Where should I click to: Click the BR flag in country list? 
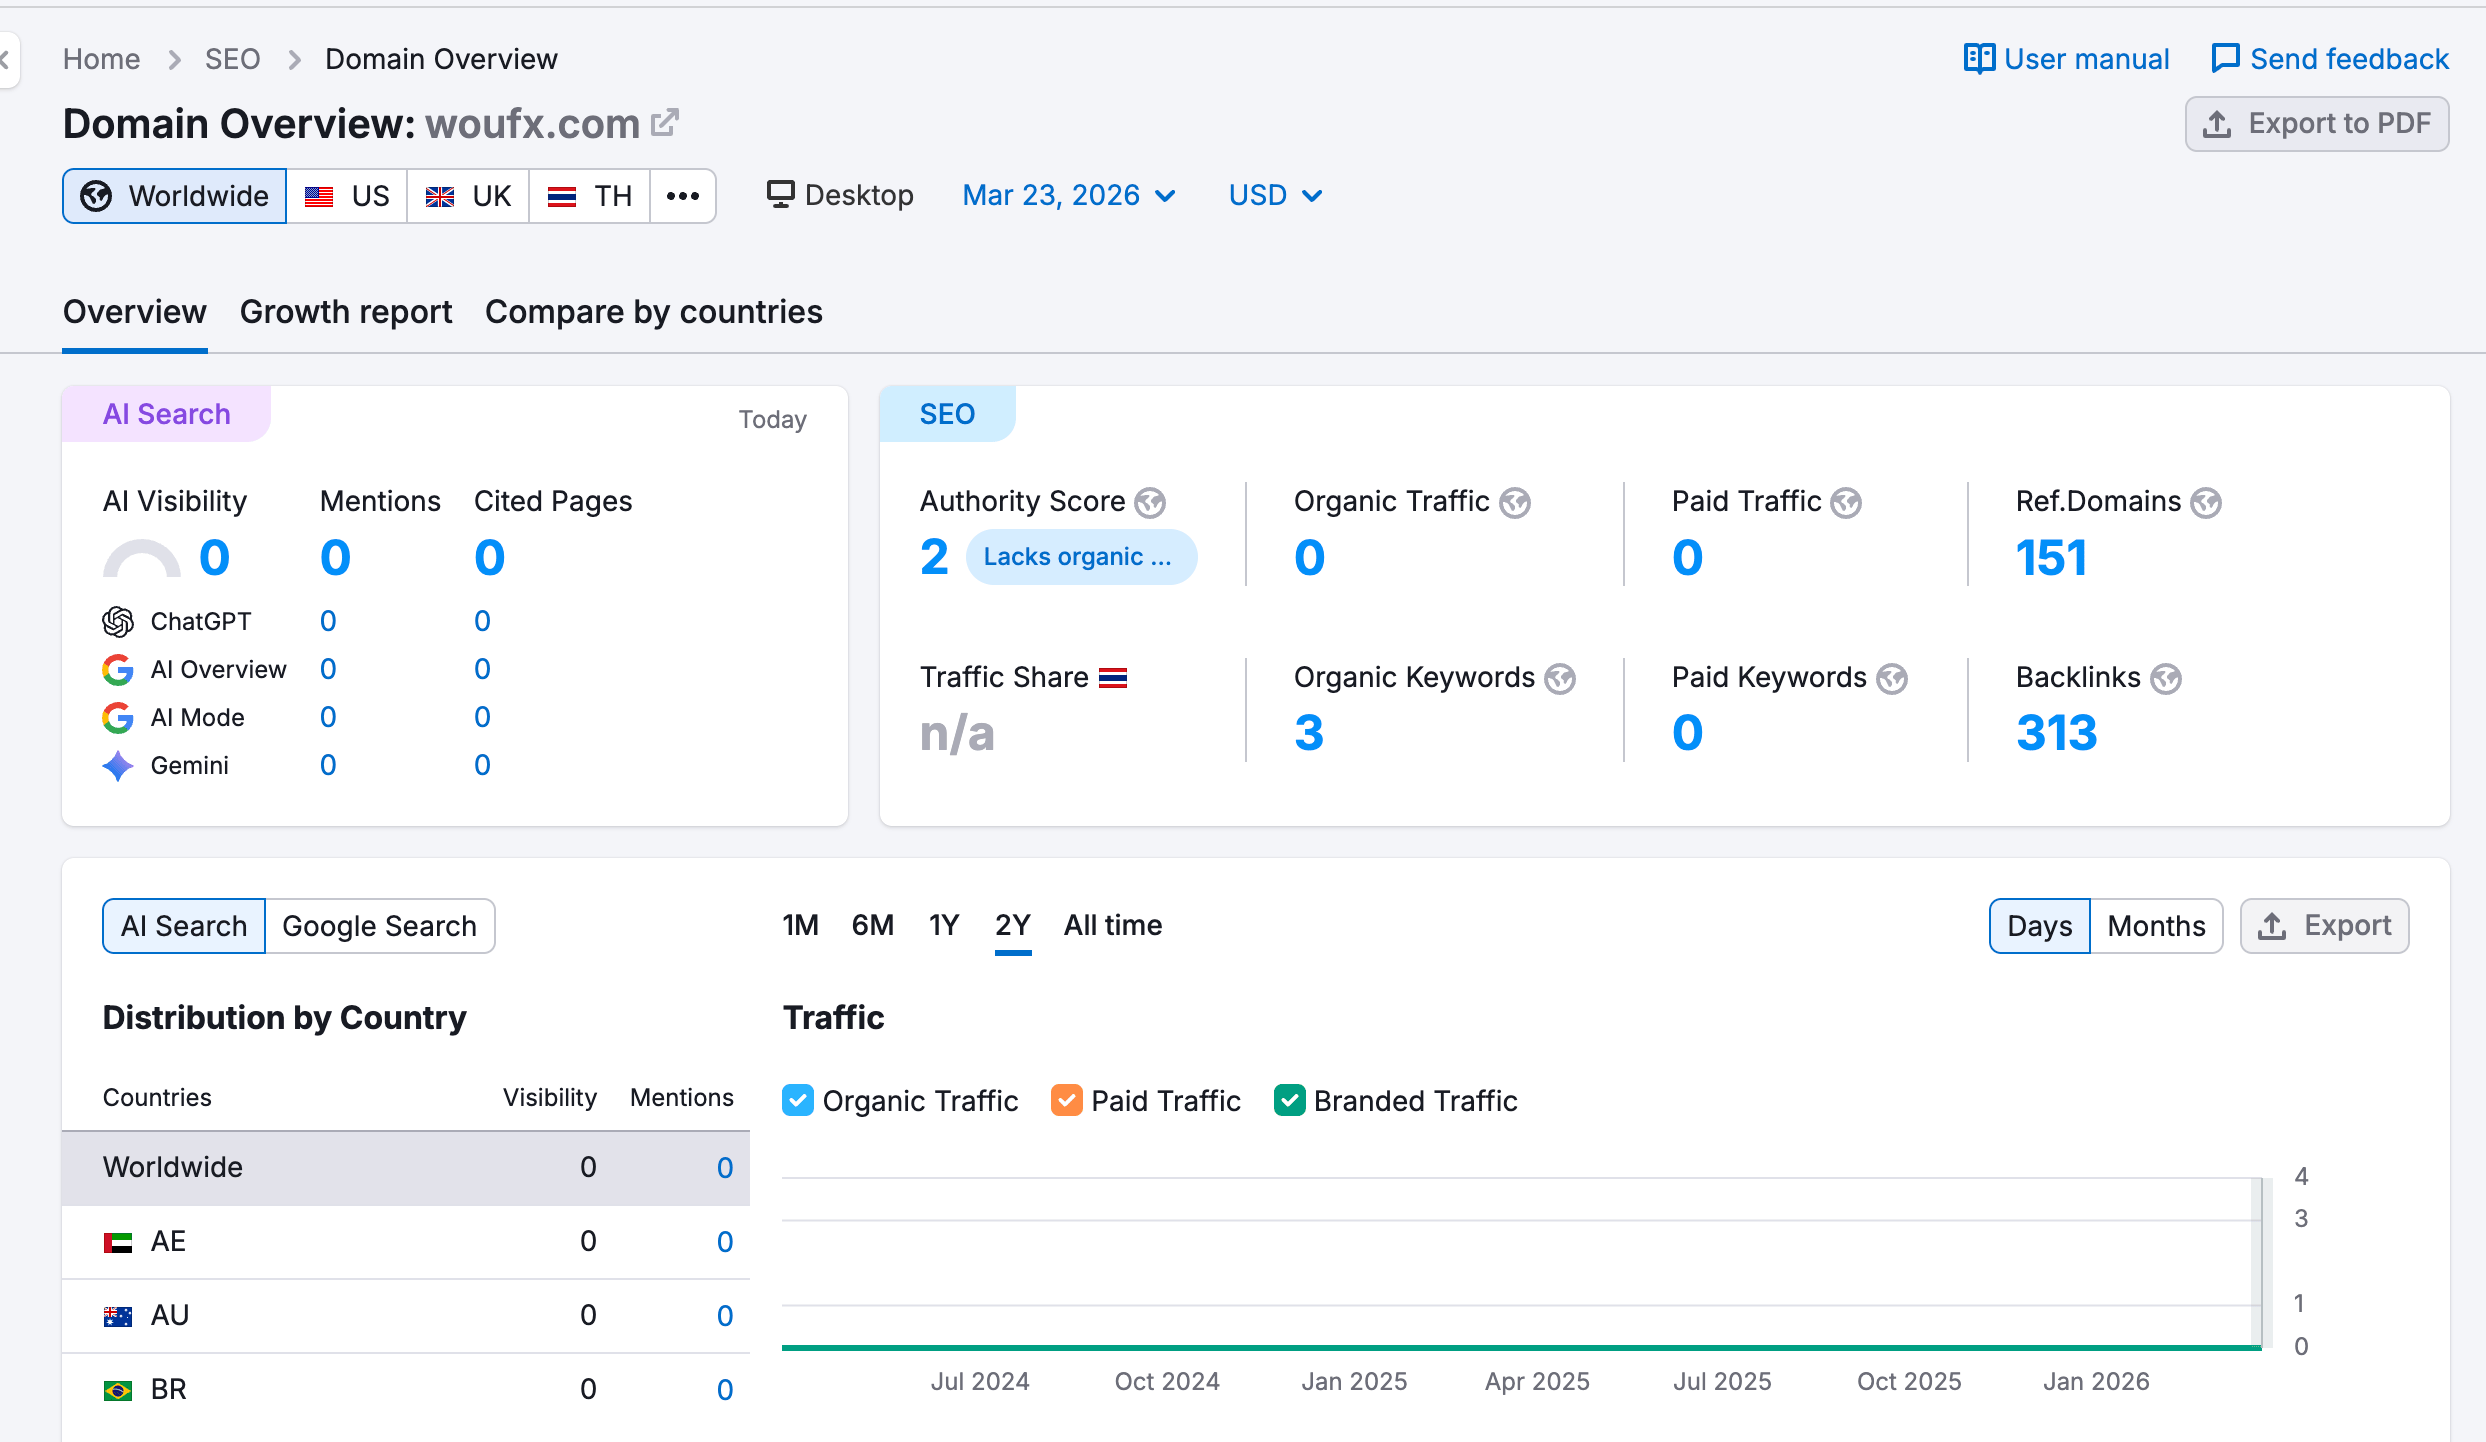coord(118,1391)
